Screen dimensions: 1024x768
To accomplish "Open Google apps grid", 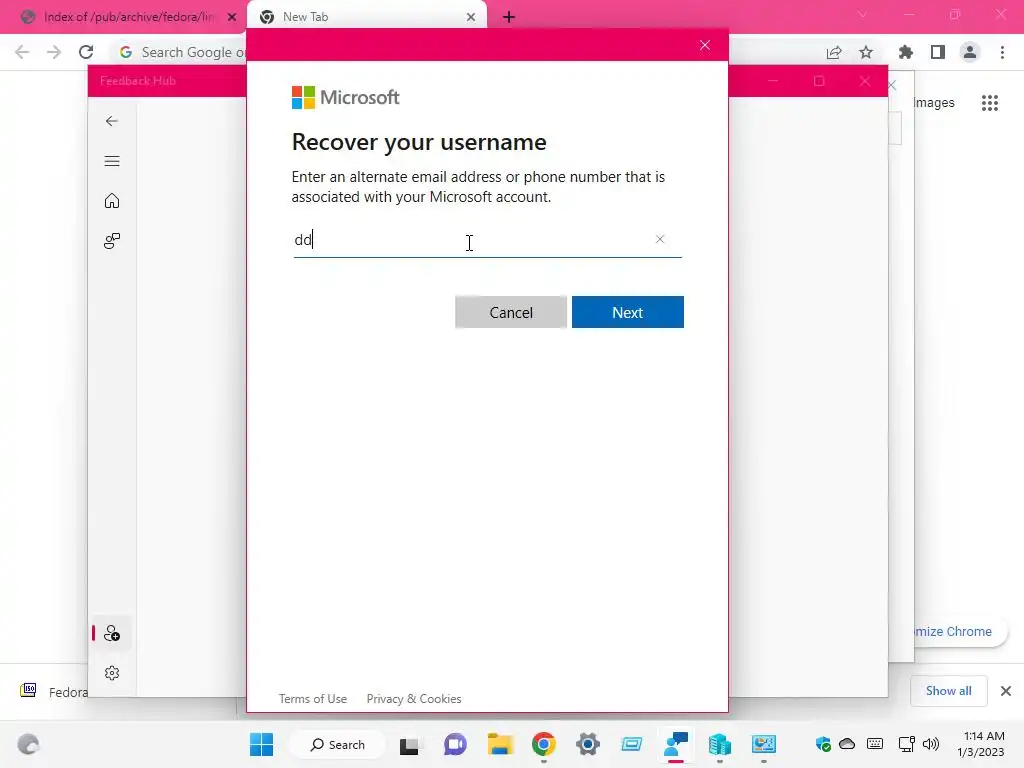I will (990, 103).
